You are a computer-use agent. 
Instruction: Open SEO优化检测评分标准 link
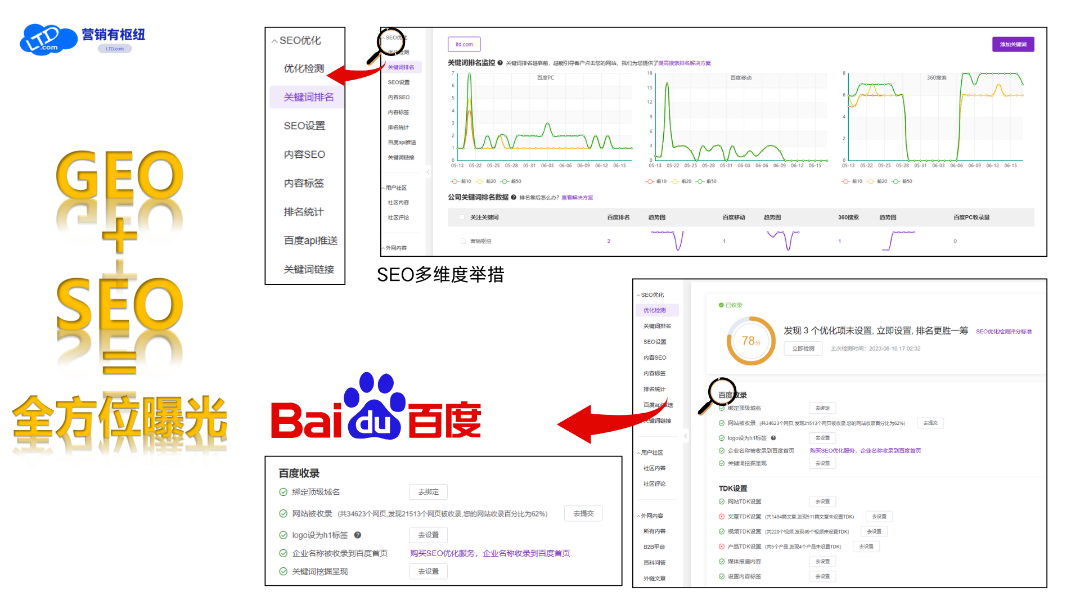pyautogui.click(x=1004, y=331)
